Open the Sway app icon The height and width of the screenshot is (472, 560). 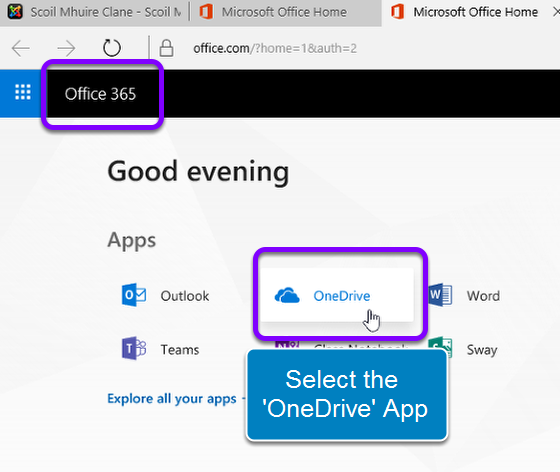tap(441, 346)
